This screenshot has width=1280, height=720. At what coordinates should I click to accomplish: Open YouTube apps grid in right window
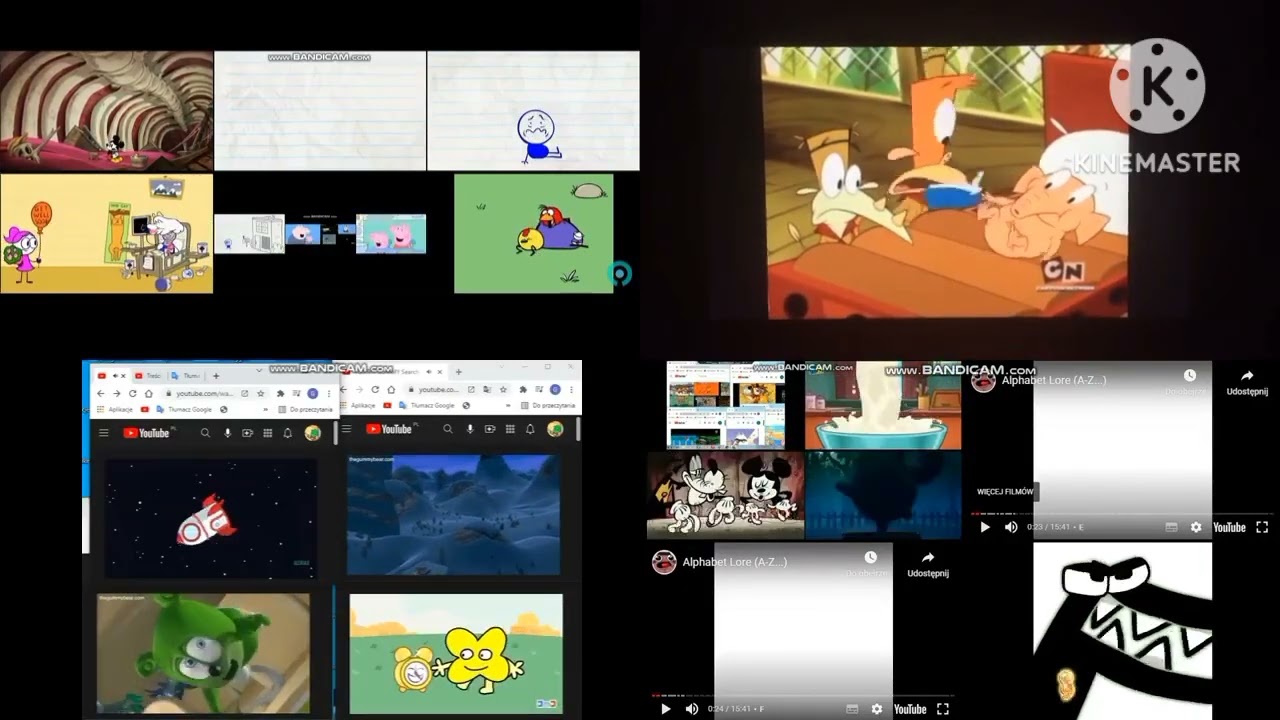point(509,429)
